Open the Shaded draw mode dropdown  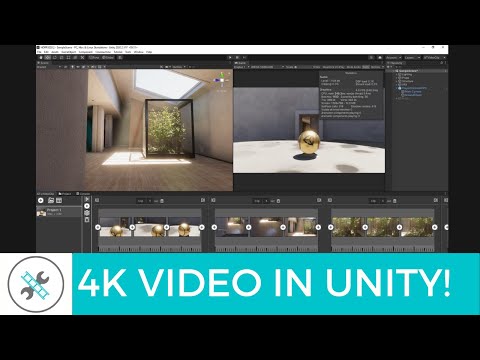click(49, 67)
